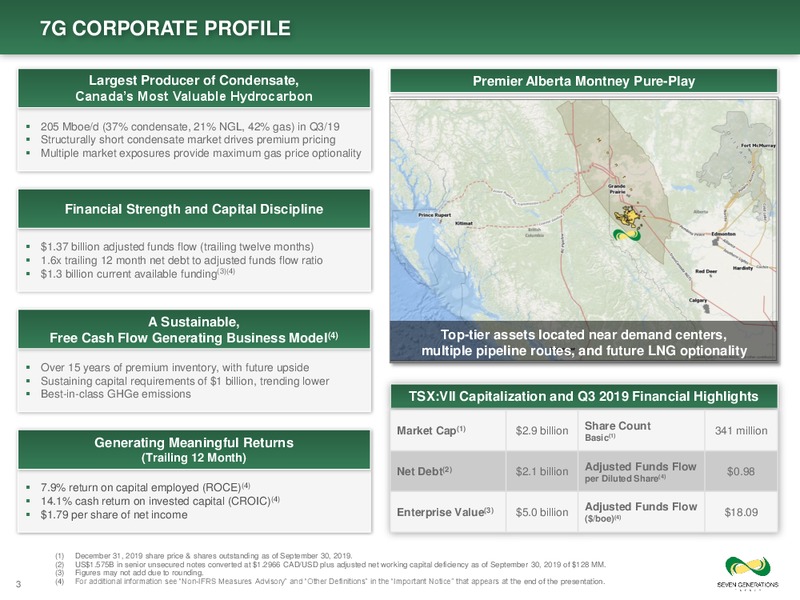The height and width of the screenshot is (600, 800).
Task: Click 'Adjusted Funds Flow per Diluted Share' cell
Action: (641, 471)
